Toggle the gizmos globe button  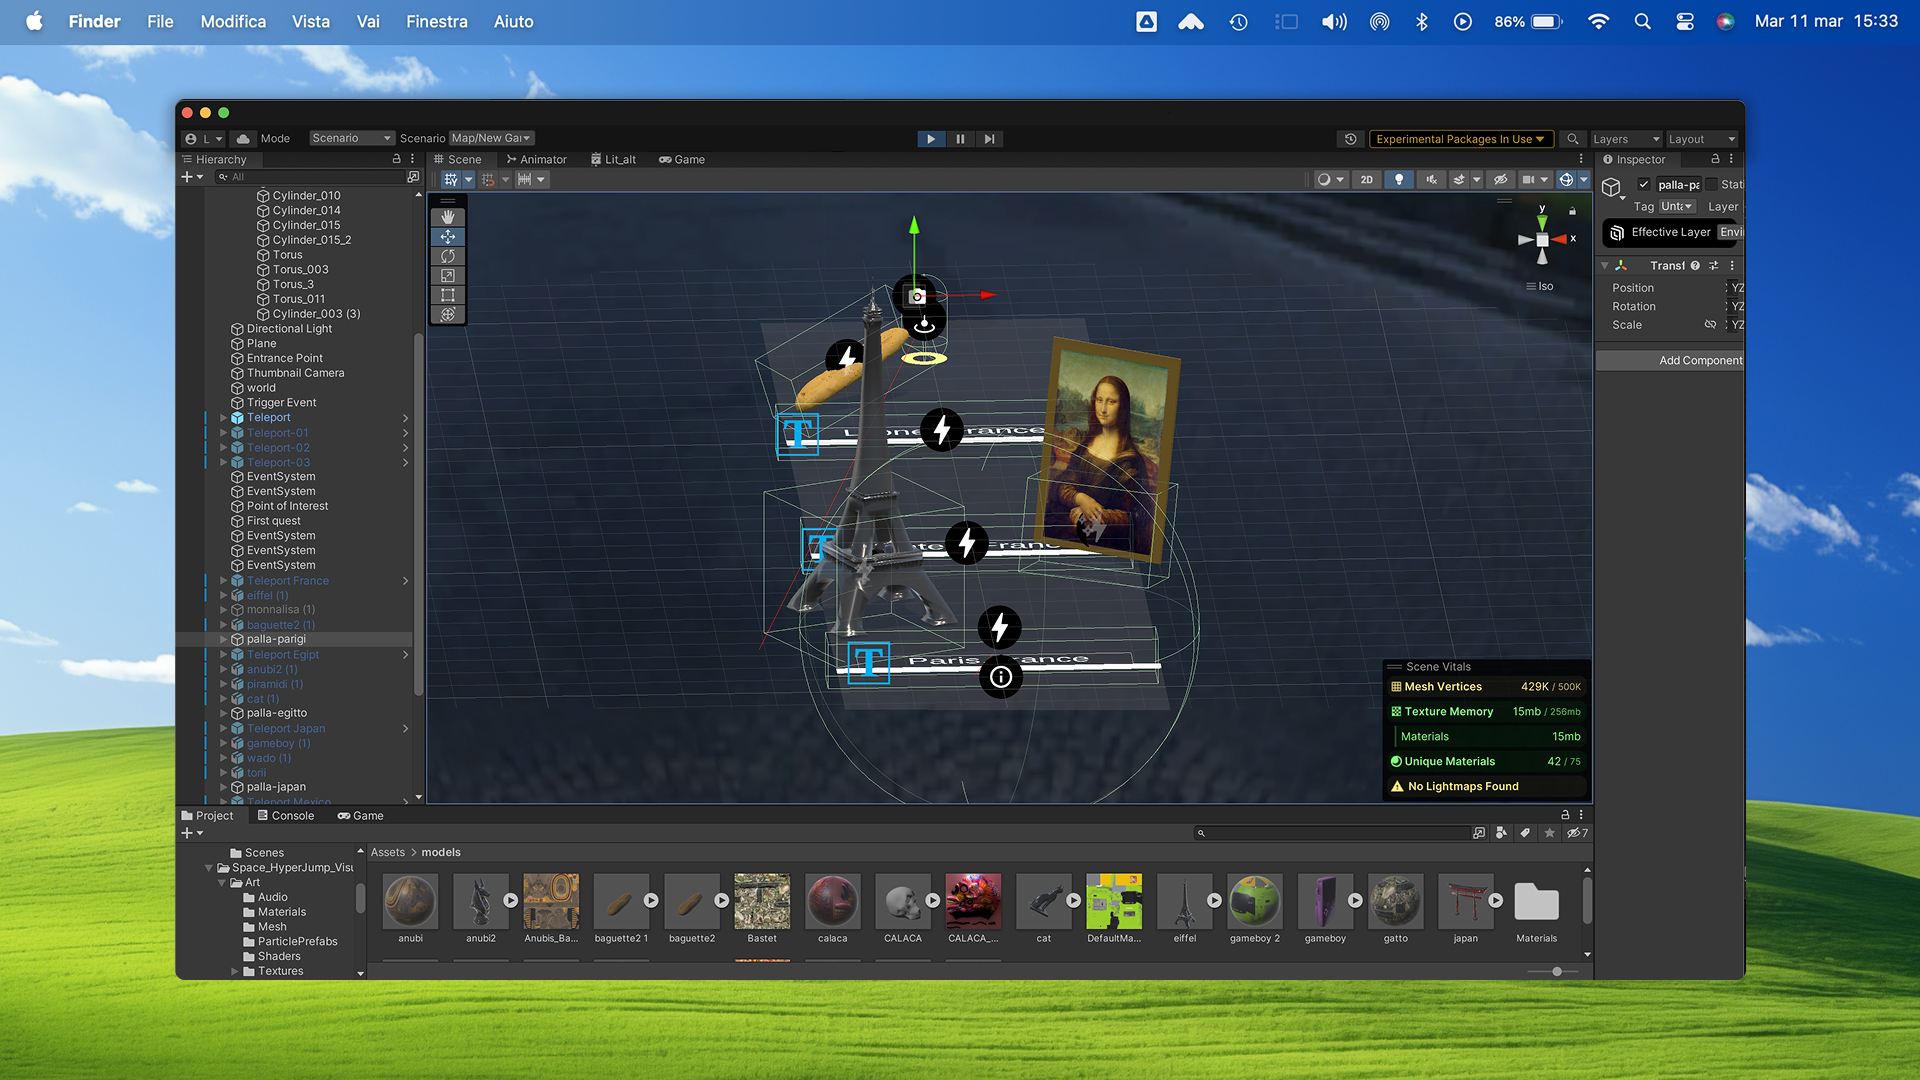click(x=1566, y=180)
